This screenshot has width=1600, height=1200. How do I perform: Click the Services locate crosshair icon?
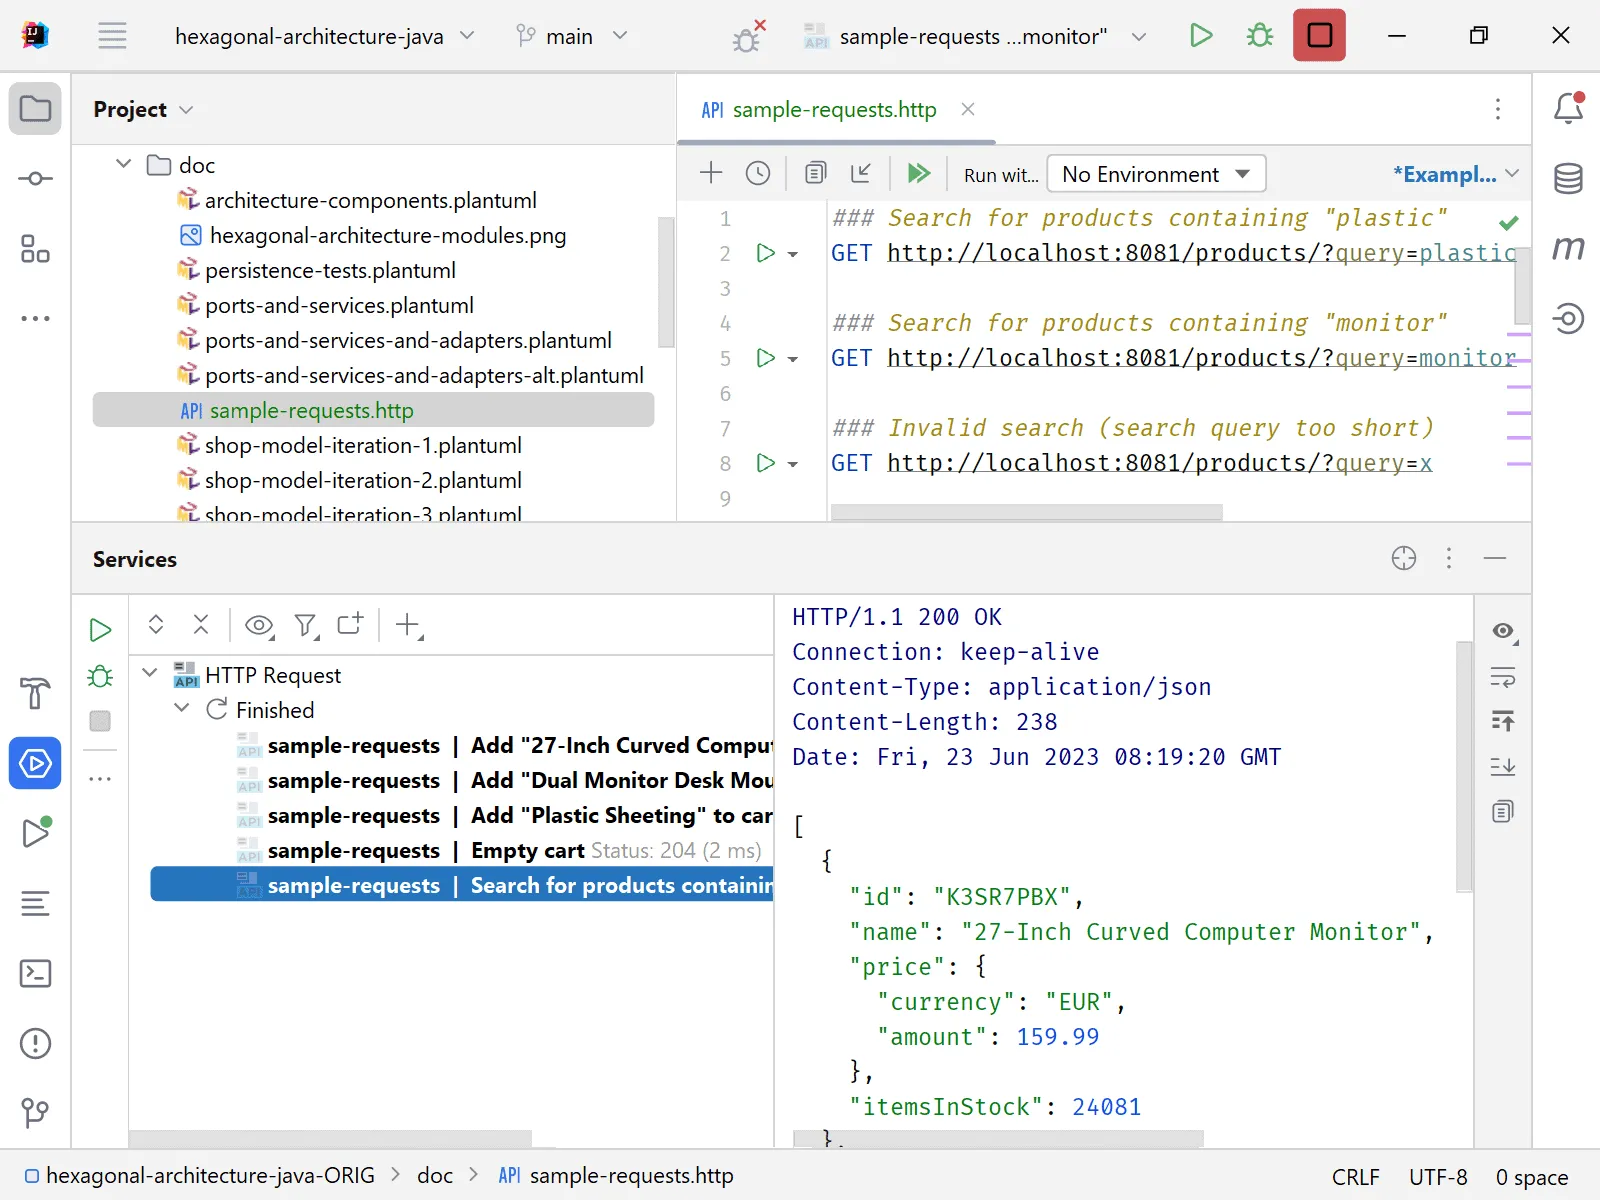point(1404,558)
